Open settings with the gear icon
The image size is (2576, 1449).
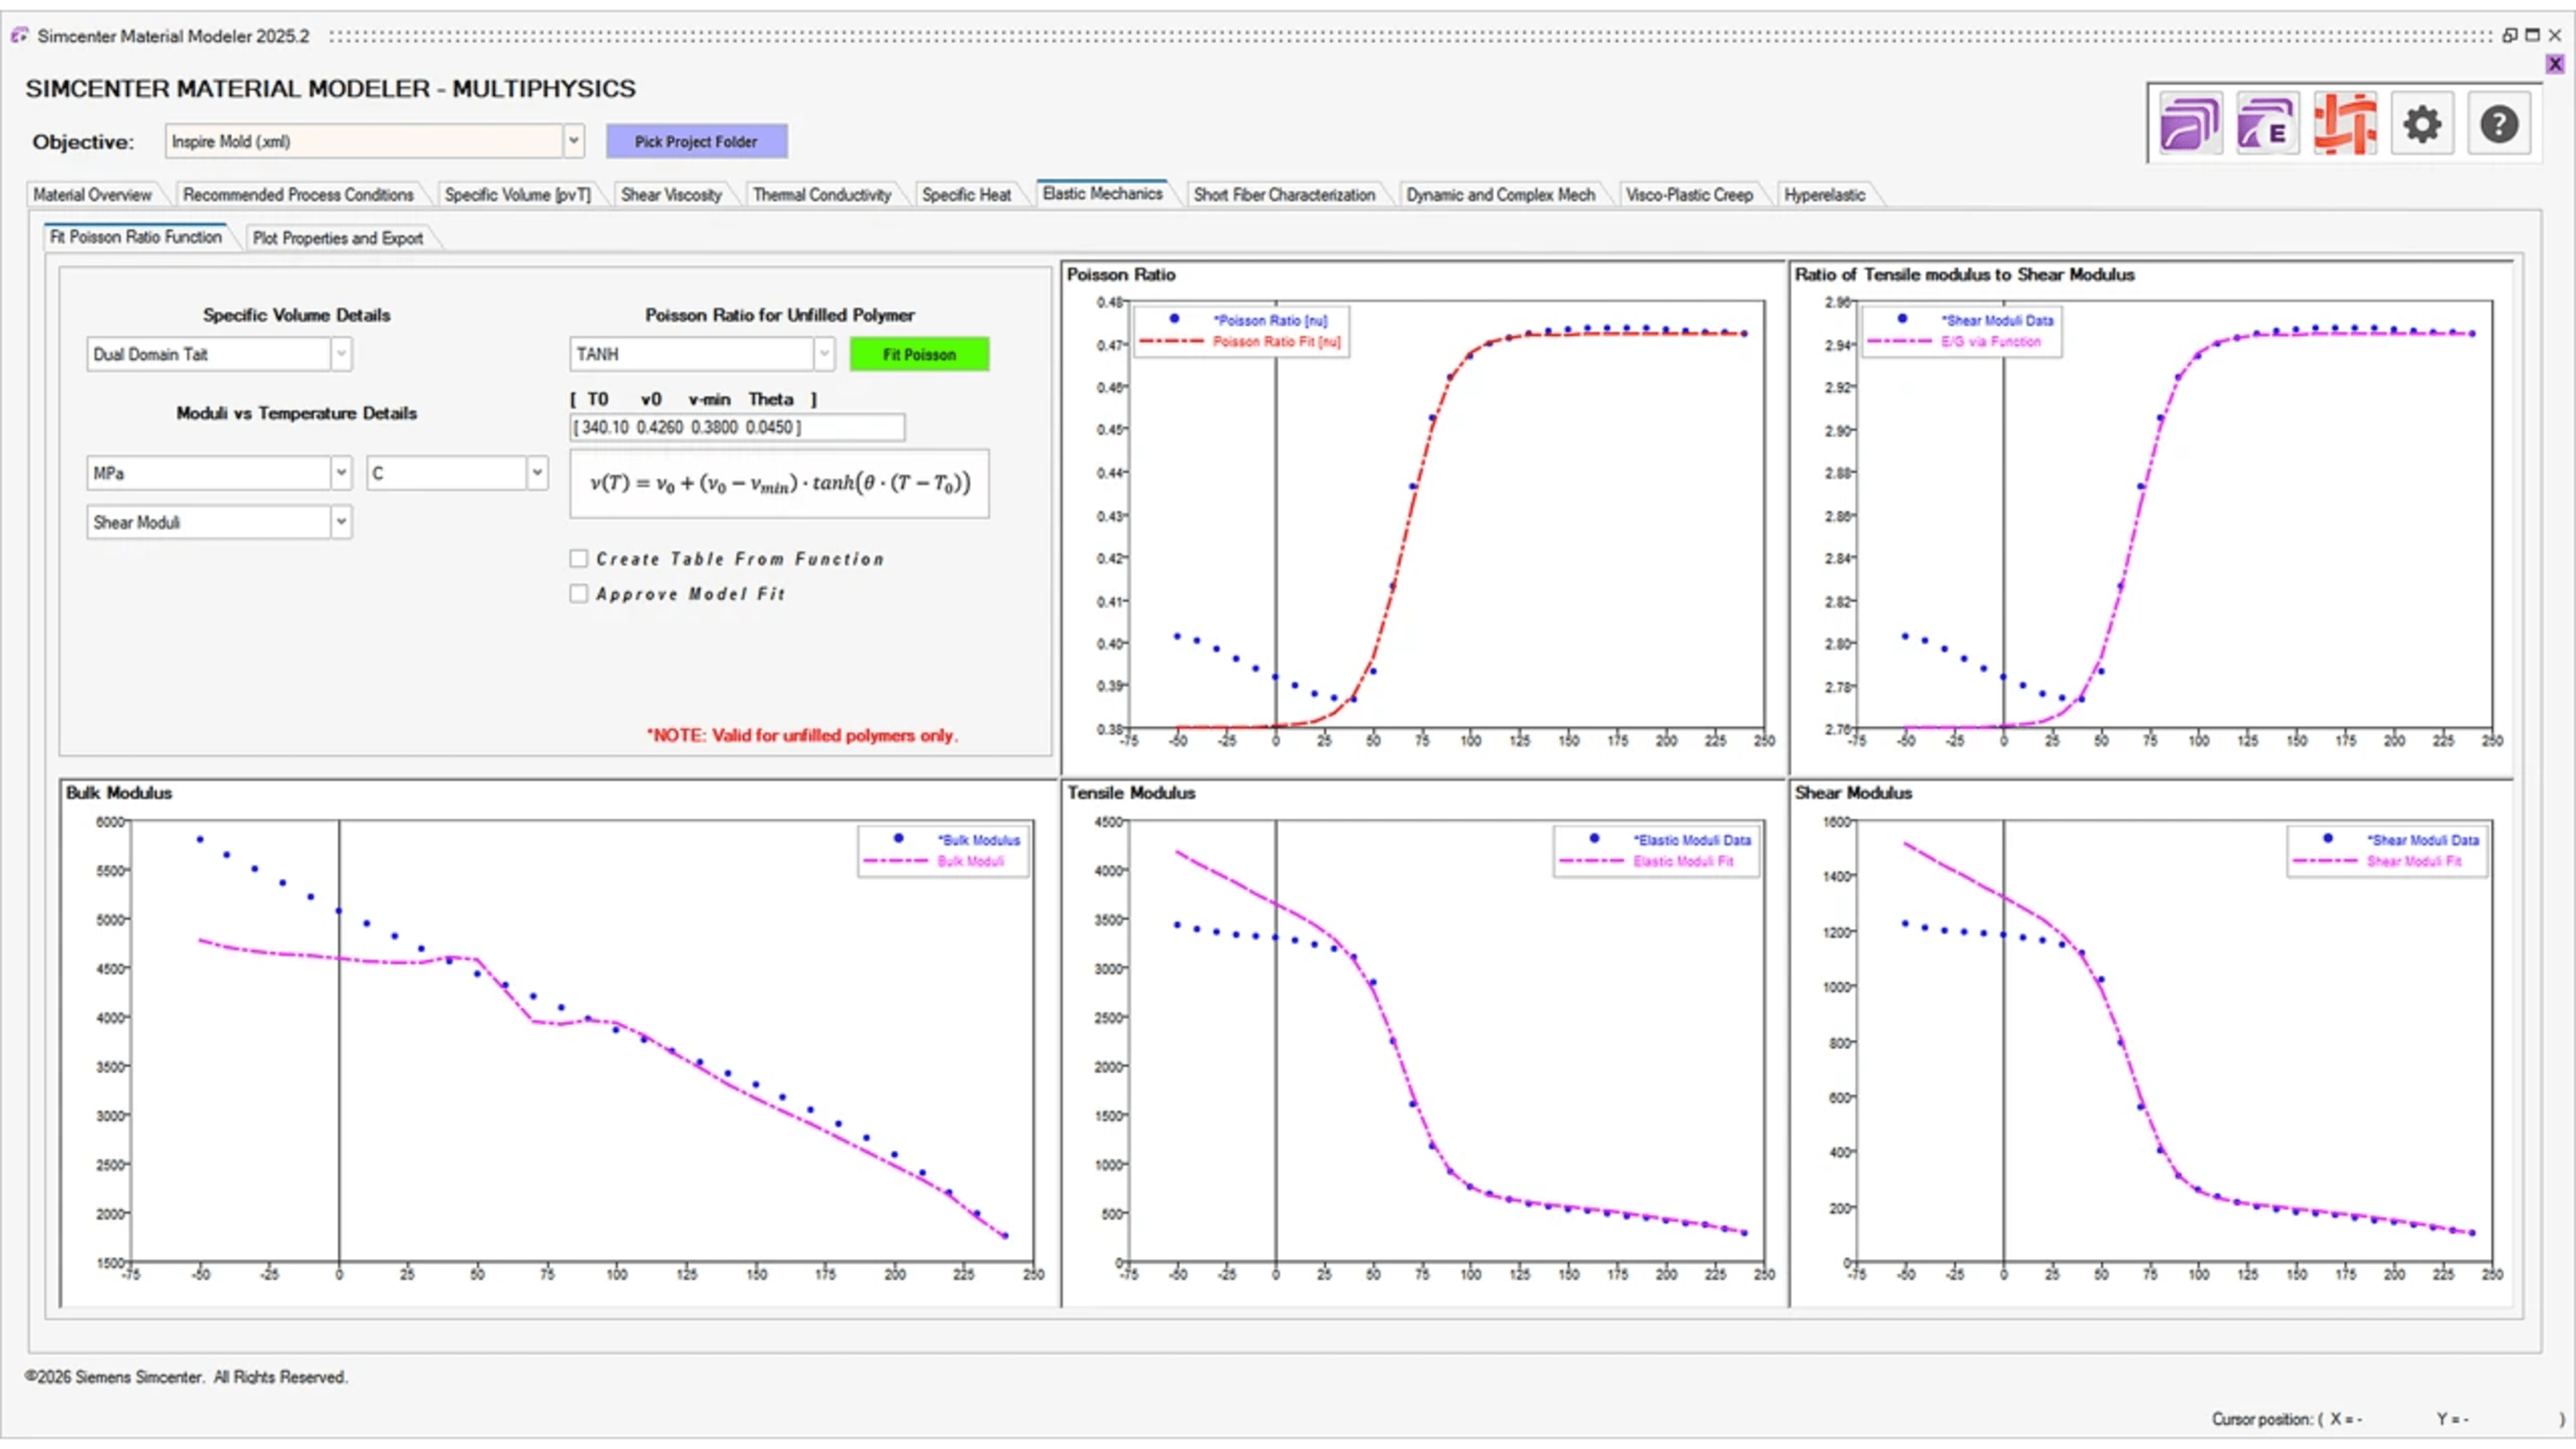(x=2422, y=125)
